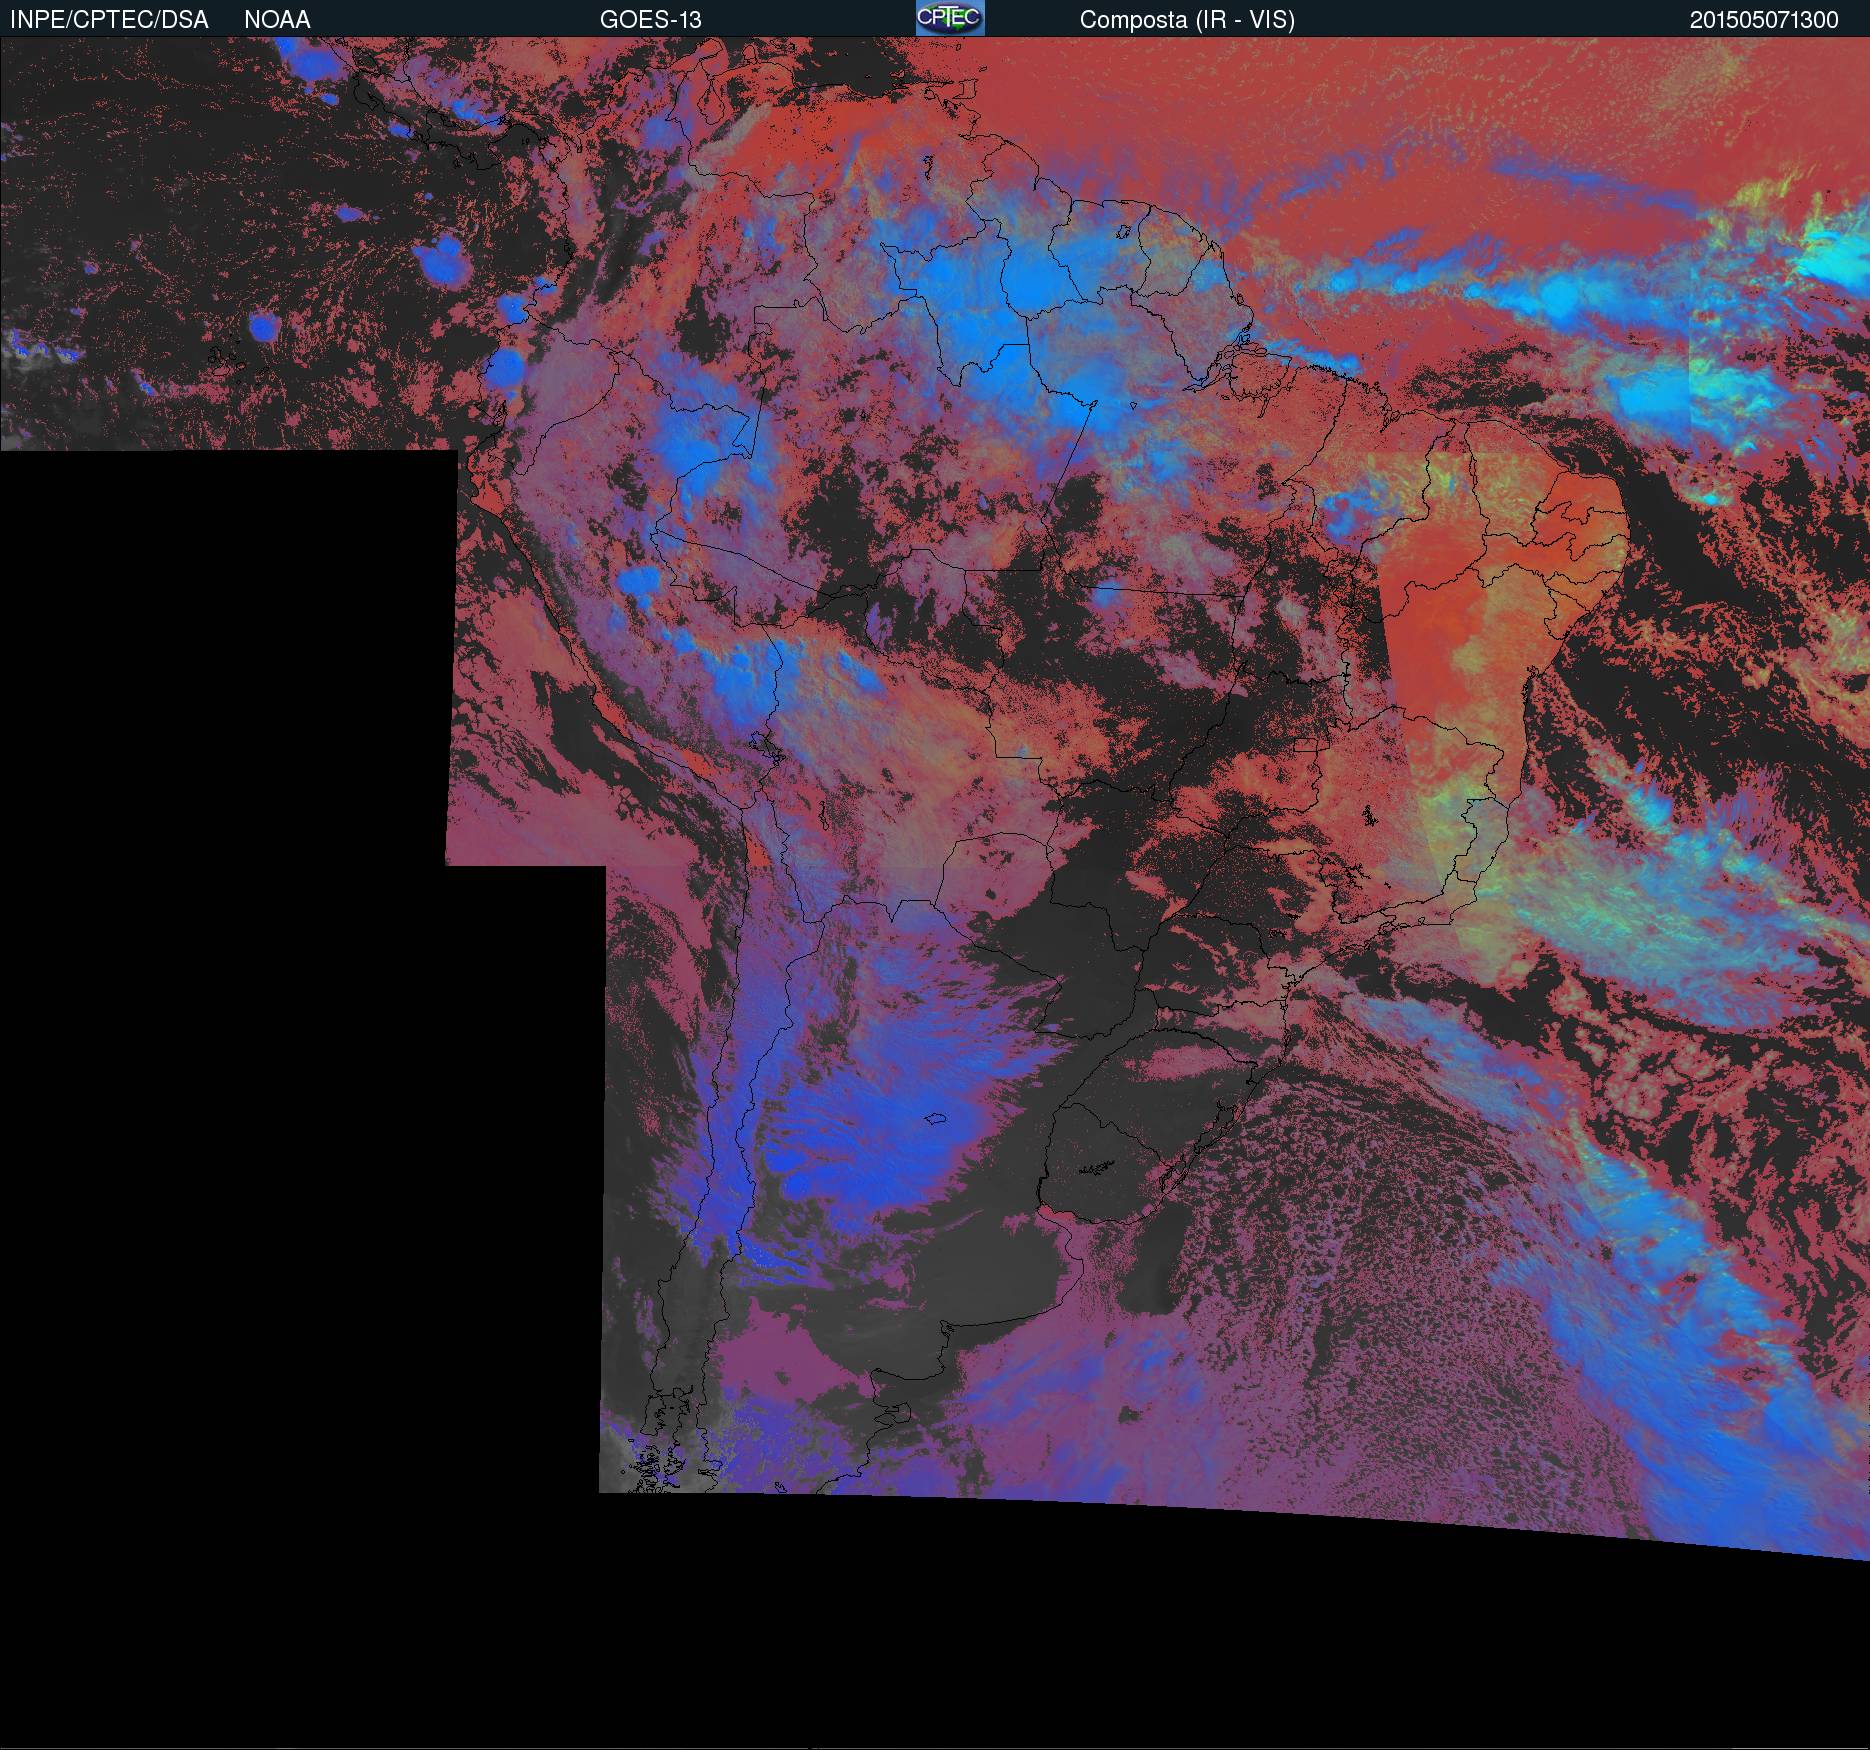The image size is (1870, 1750).
Task: Click the Composta (IR - VIS) title
Action: 1187,20
